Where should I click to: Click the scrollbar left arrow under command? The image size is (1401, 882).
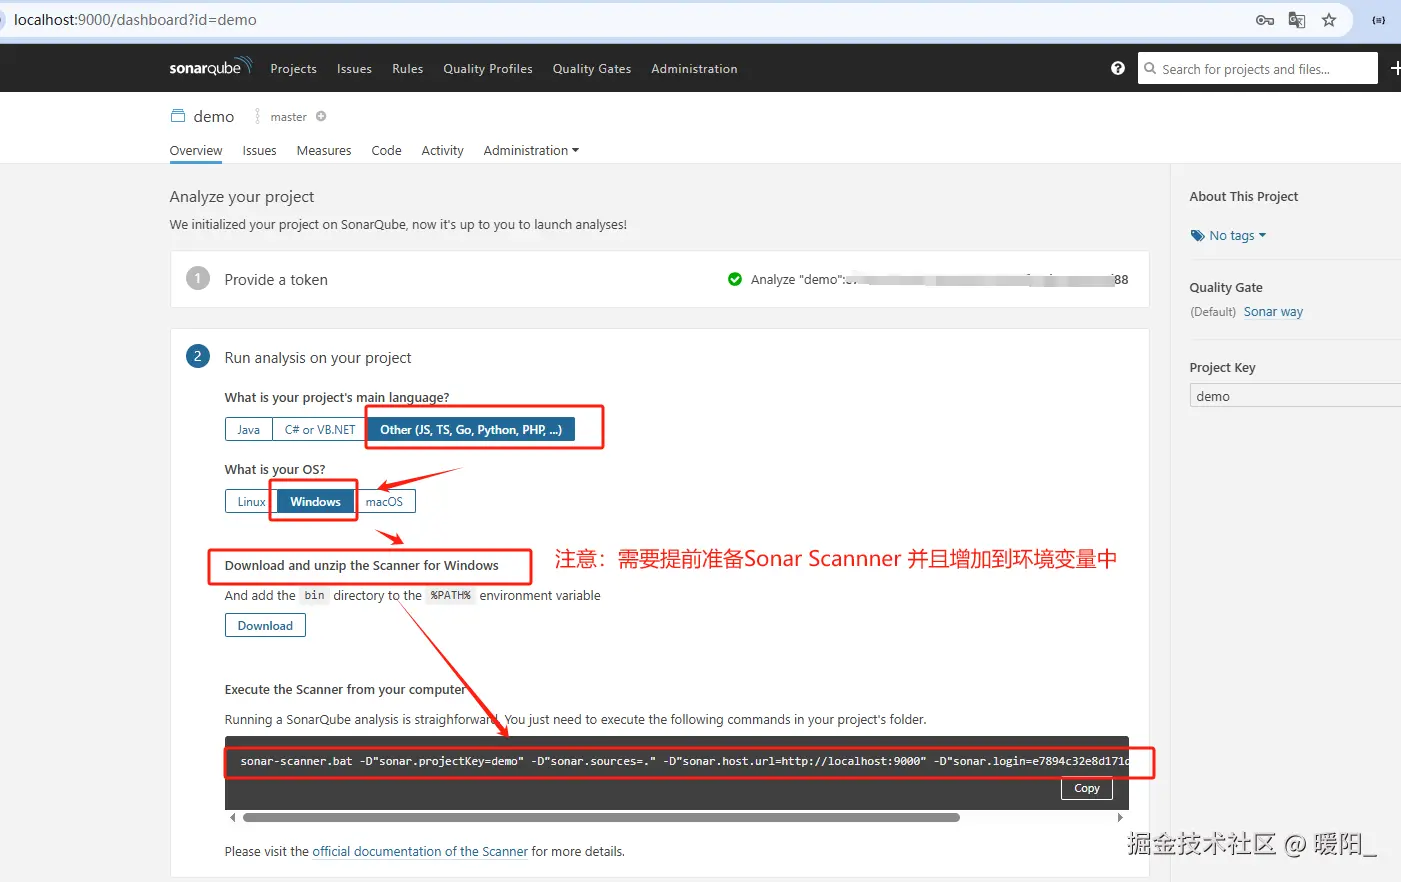click(232, 817)
